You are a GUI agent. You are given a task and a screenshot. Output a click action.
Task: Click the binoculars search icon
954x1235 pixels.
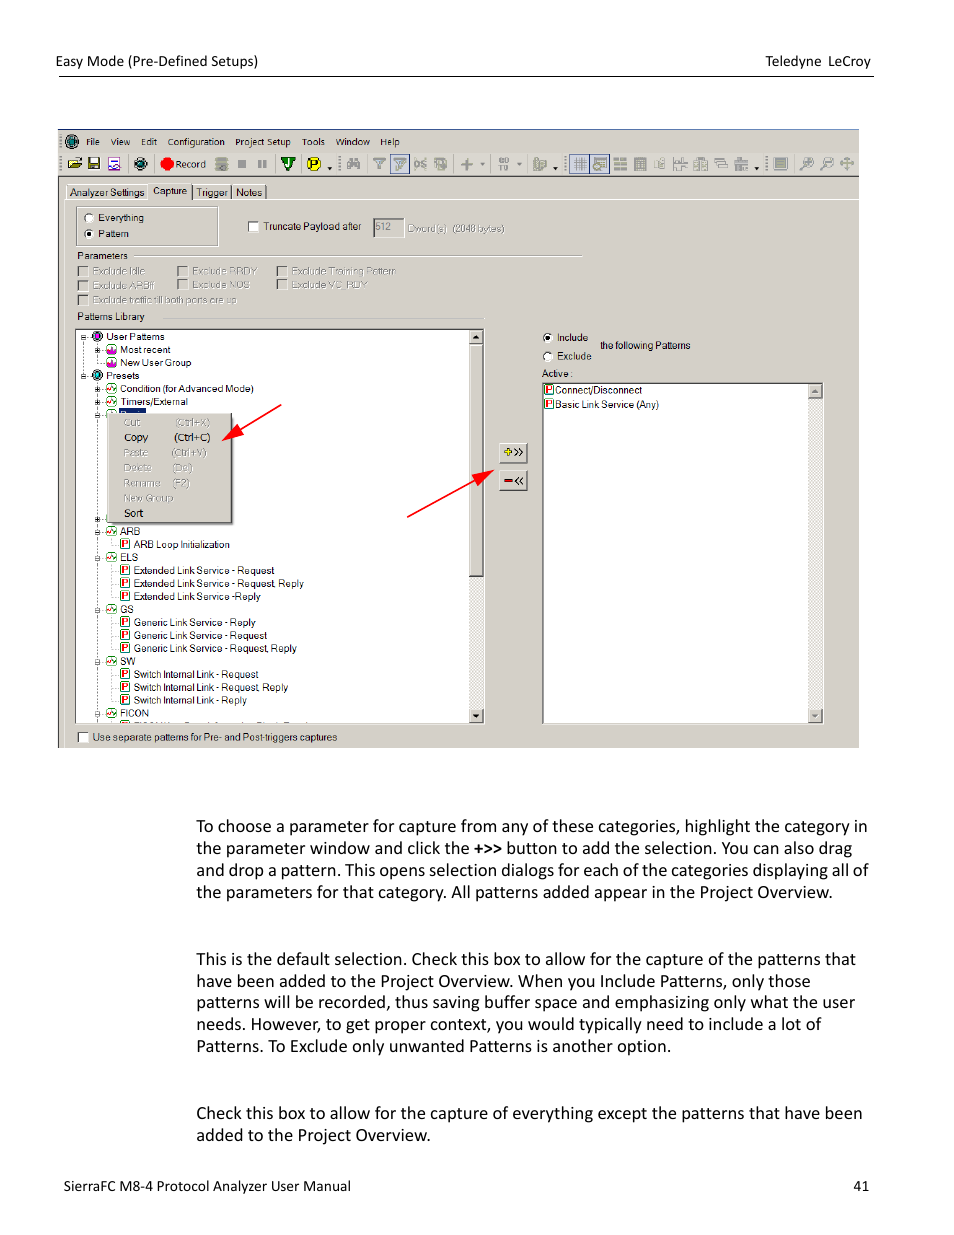(x=353, y=164)
